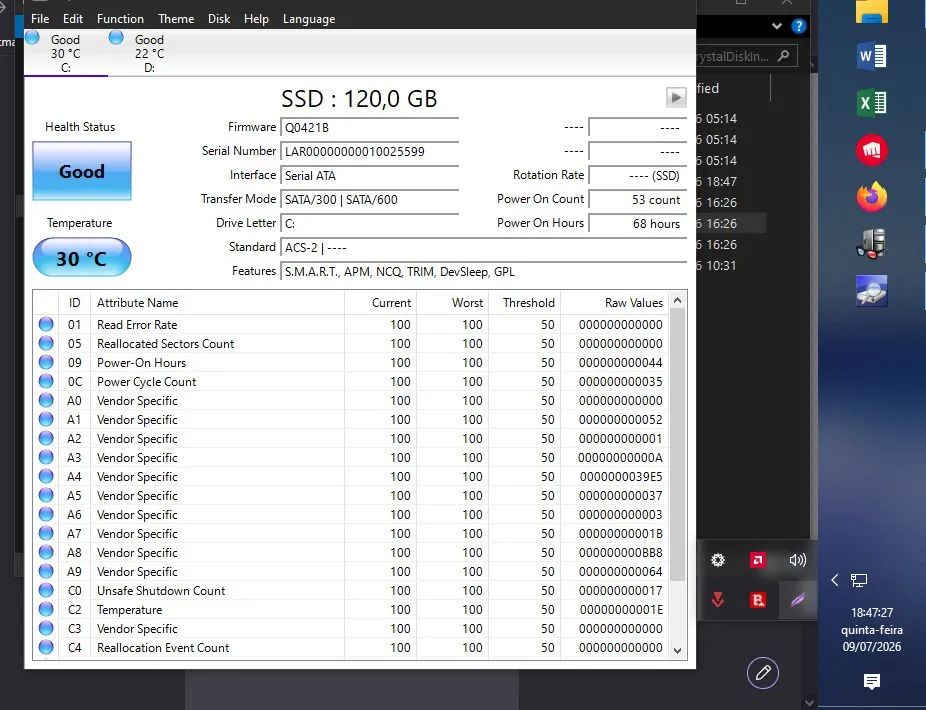
Task: Click the purple feather tray icon
Action: click(798, 600)
